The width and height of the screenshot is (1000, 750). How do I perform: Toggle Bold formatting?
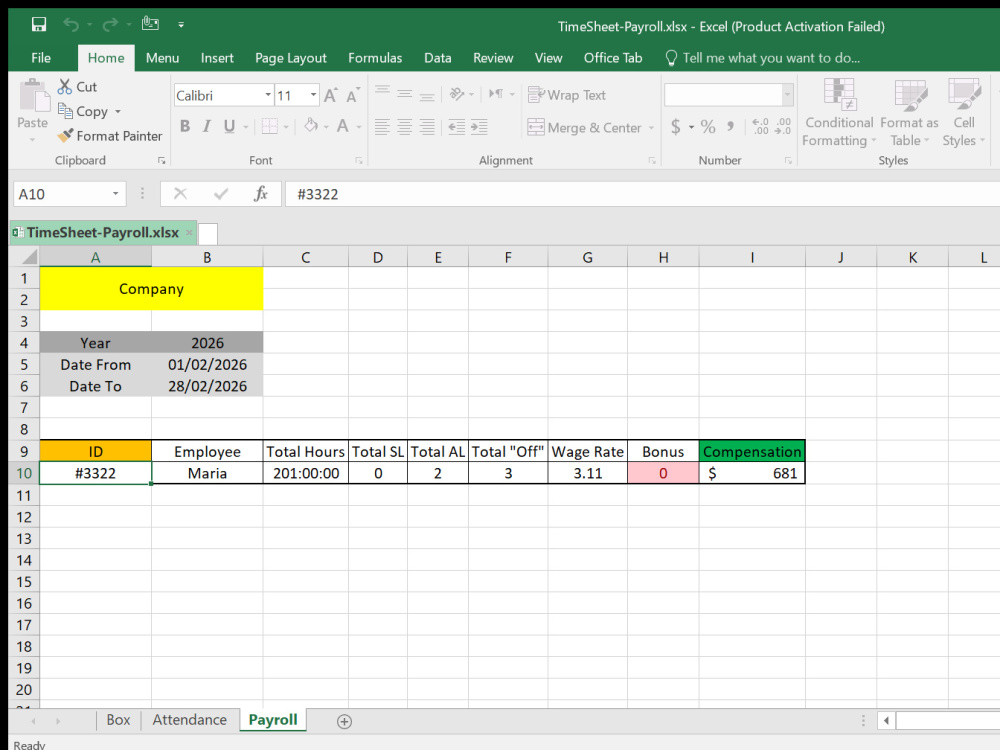185,126
